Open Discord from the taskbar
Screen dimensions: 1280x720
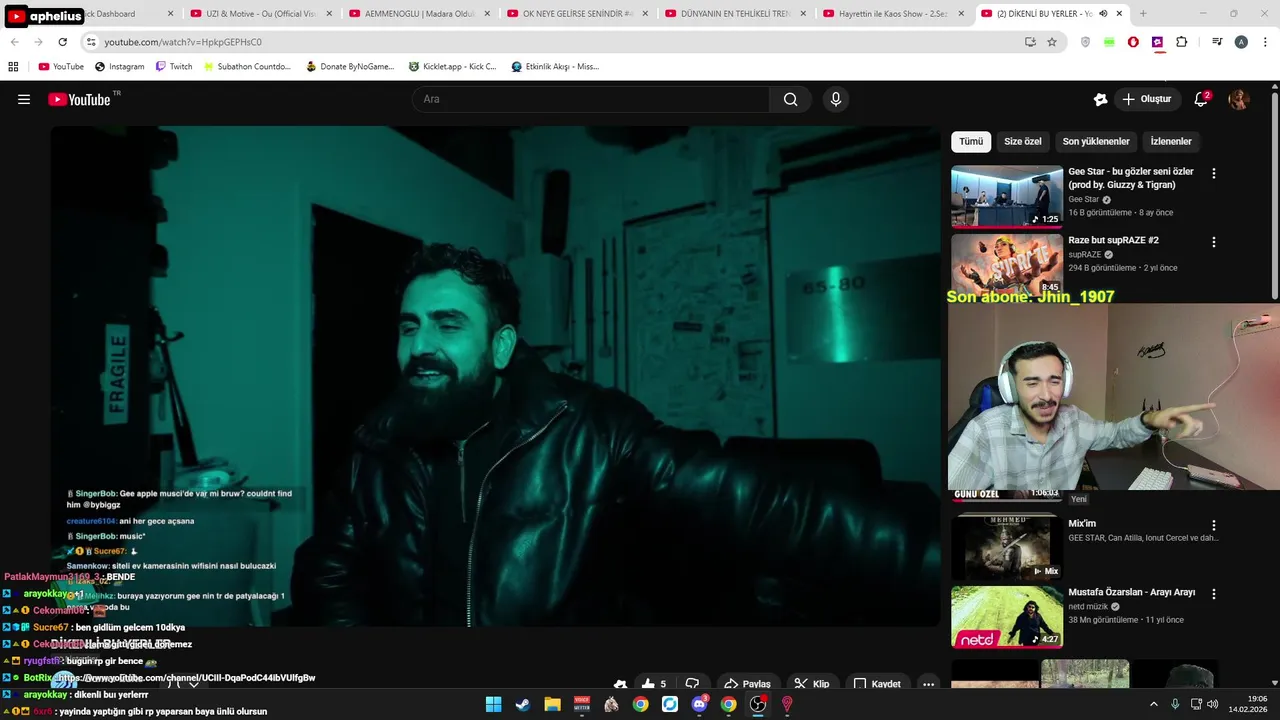click(699, 704)
